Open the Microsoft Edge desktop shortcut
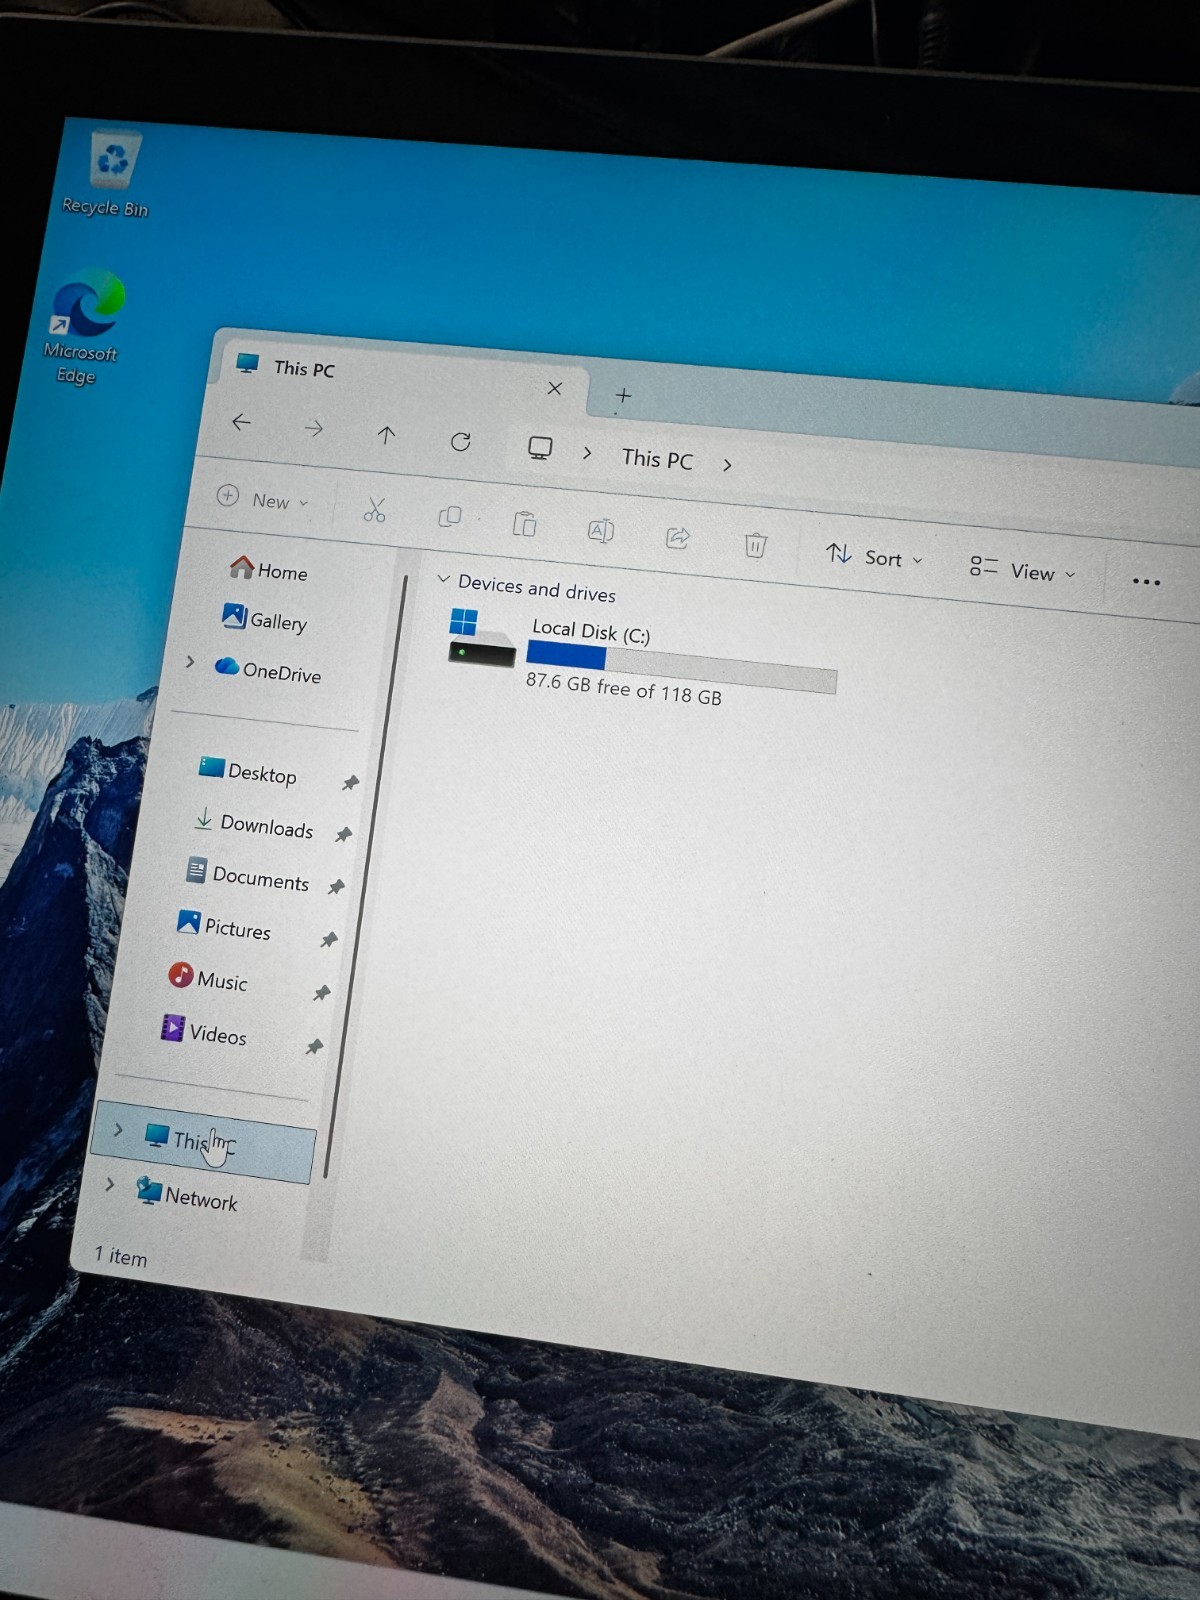The height and width of the screenshot is (1600, 1200). 84,328
